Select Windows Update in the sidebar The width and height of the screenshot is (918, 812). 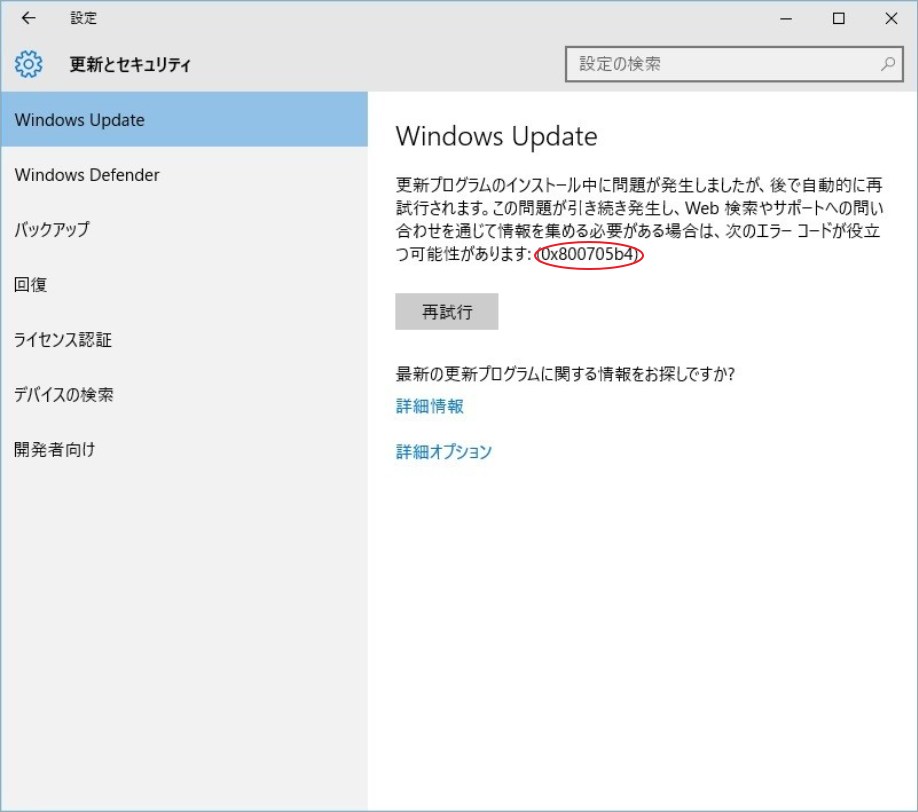pyautogui.click(x=80, y=119)
